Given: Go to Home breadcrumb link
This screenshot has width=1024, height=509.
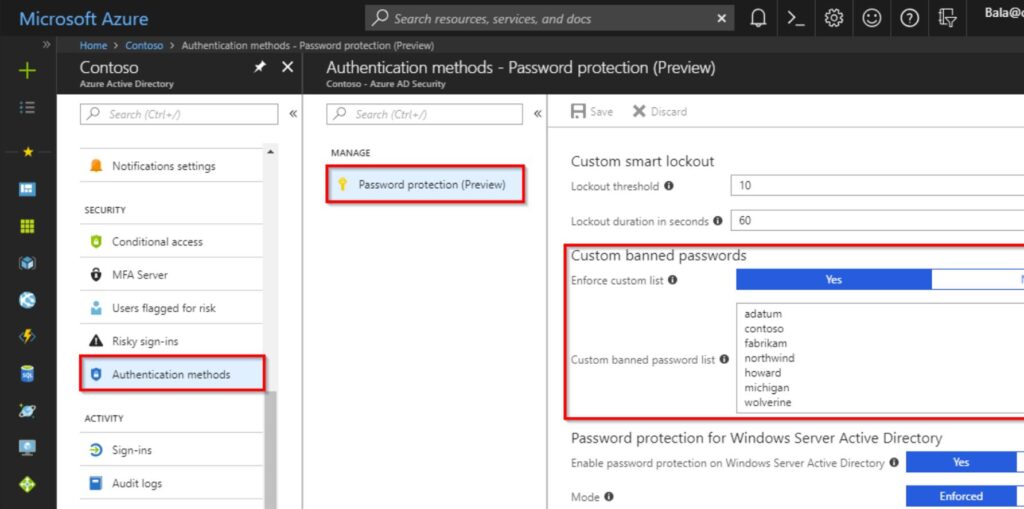Looking at the screenshot, I should (x=93, y=46).
